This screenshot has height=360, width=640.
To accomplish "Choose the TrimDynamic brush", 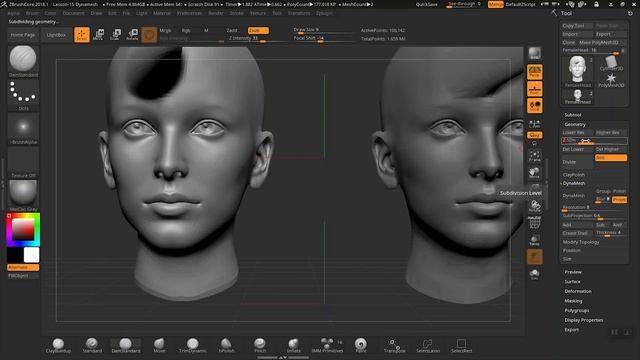I will (x=193, y=345).
